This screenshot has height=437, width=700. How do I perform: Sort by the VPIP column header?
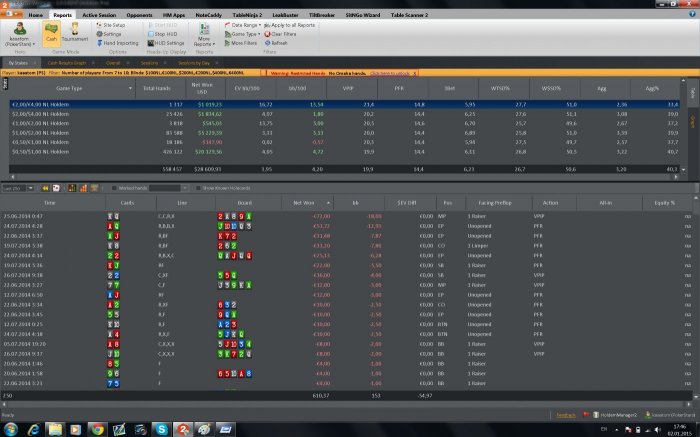click(352, 88)
